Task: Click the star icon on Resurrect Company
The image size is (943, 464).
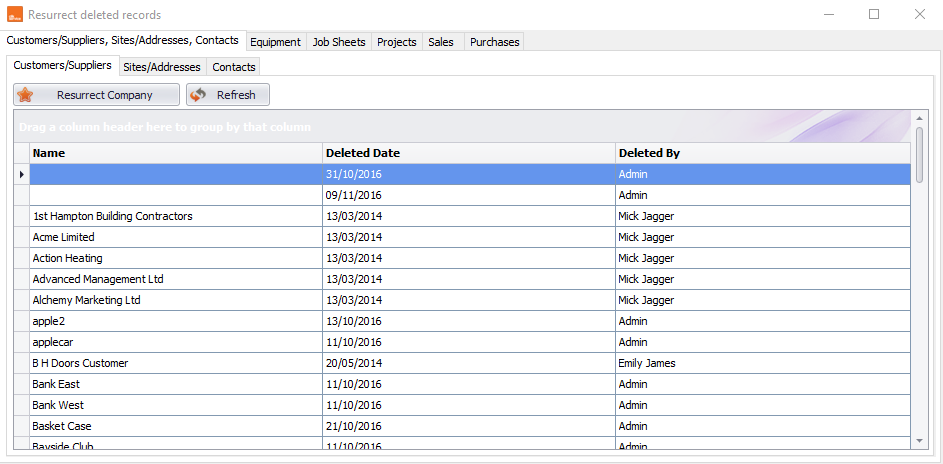Action: pos(25,95)
